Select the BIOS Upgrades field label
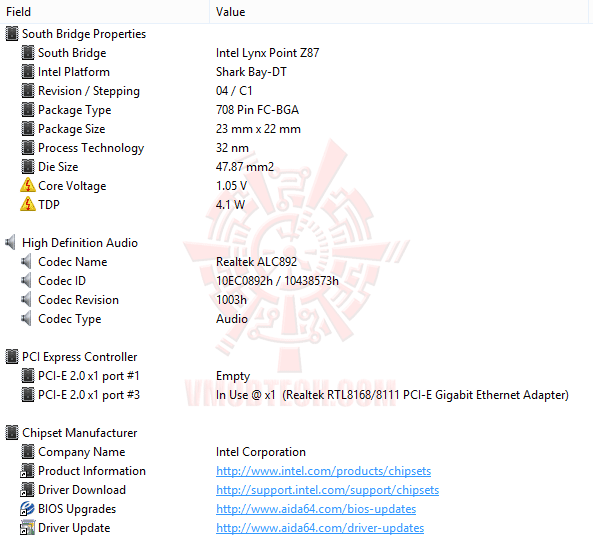 point(77,509)
